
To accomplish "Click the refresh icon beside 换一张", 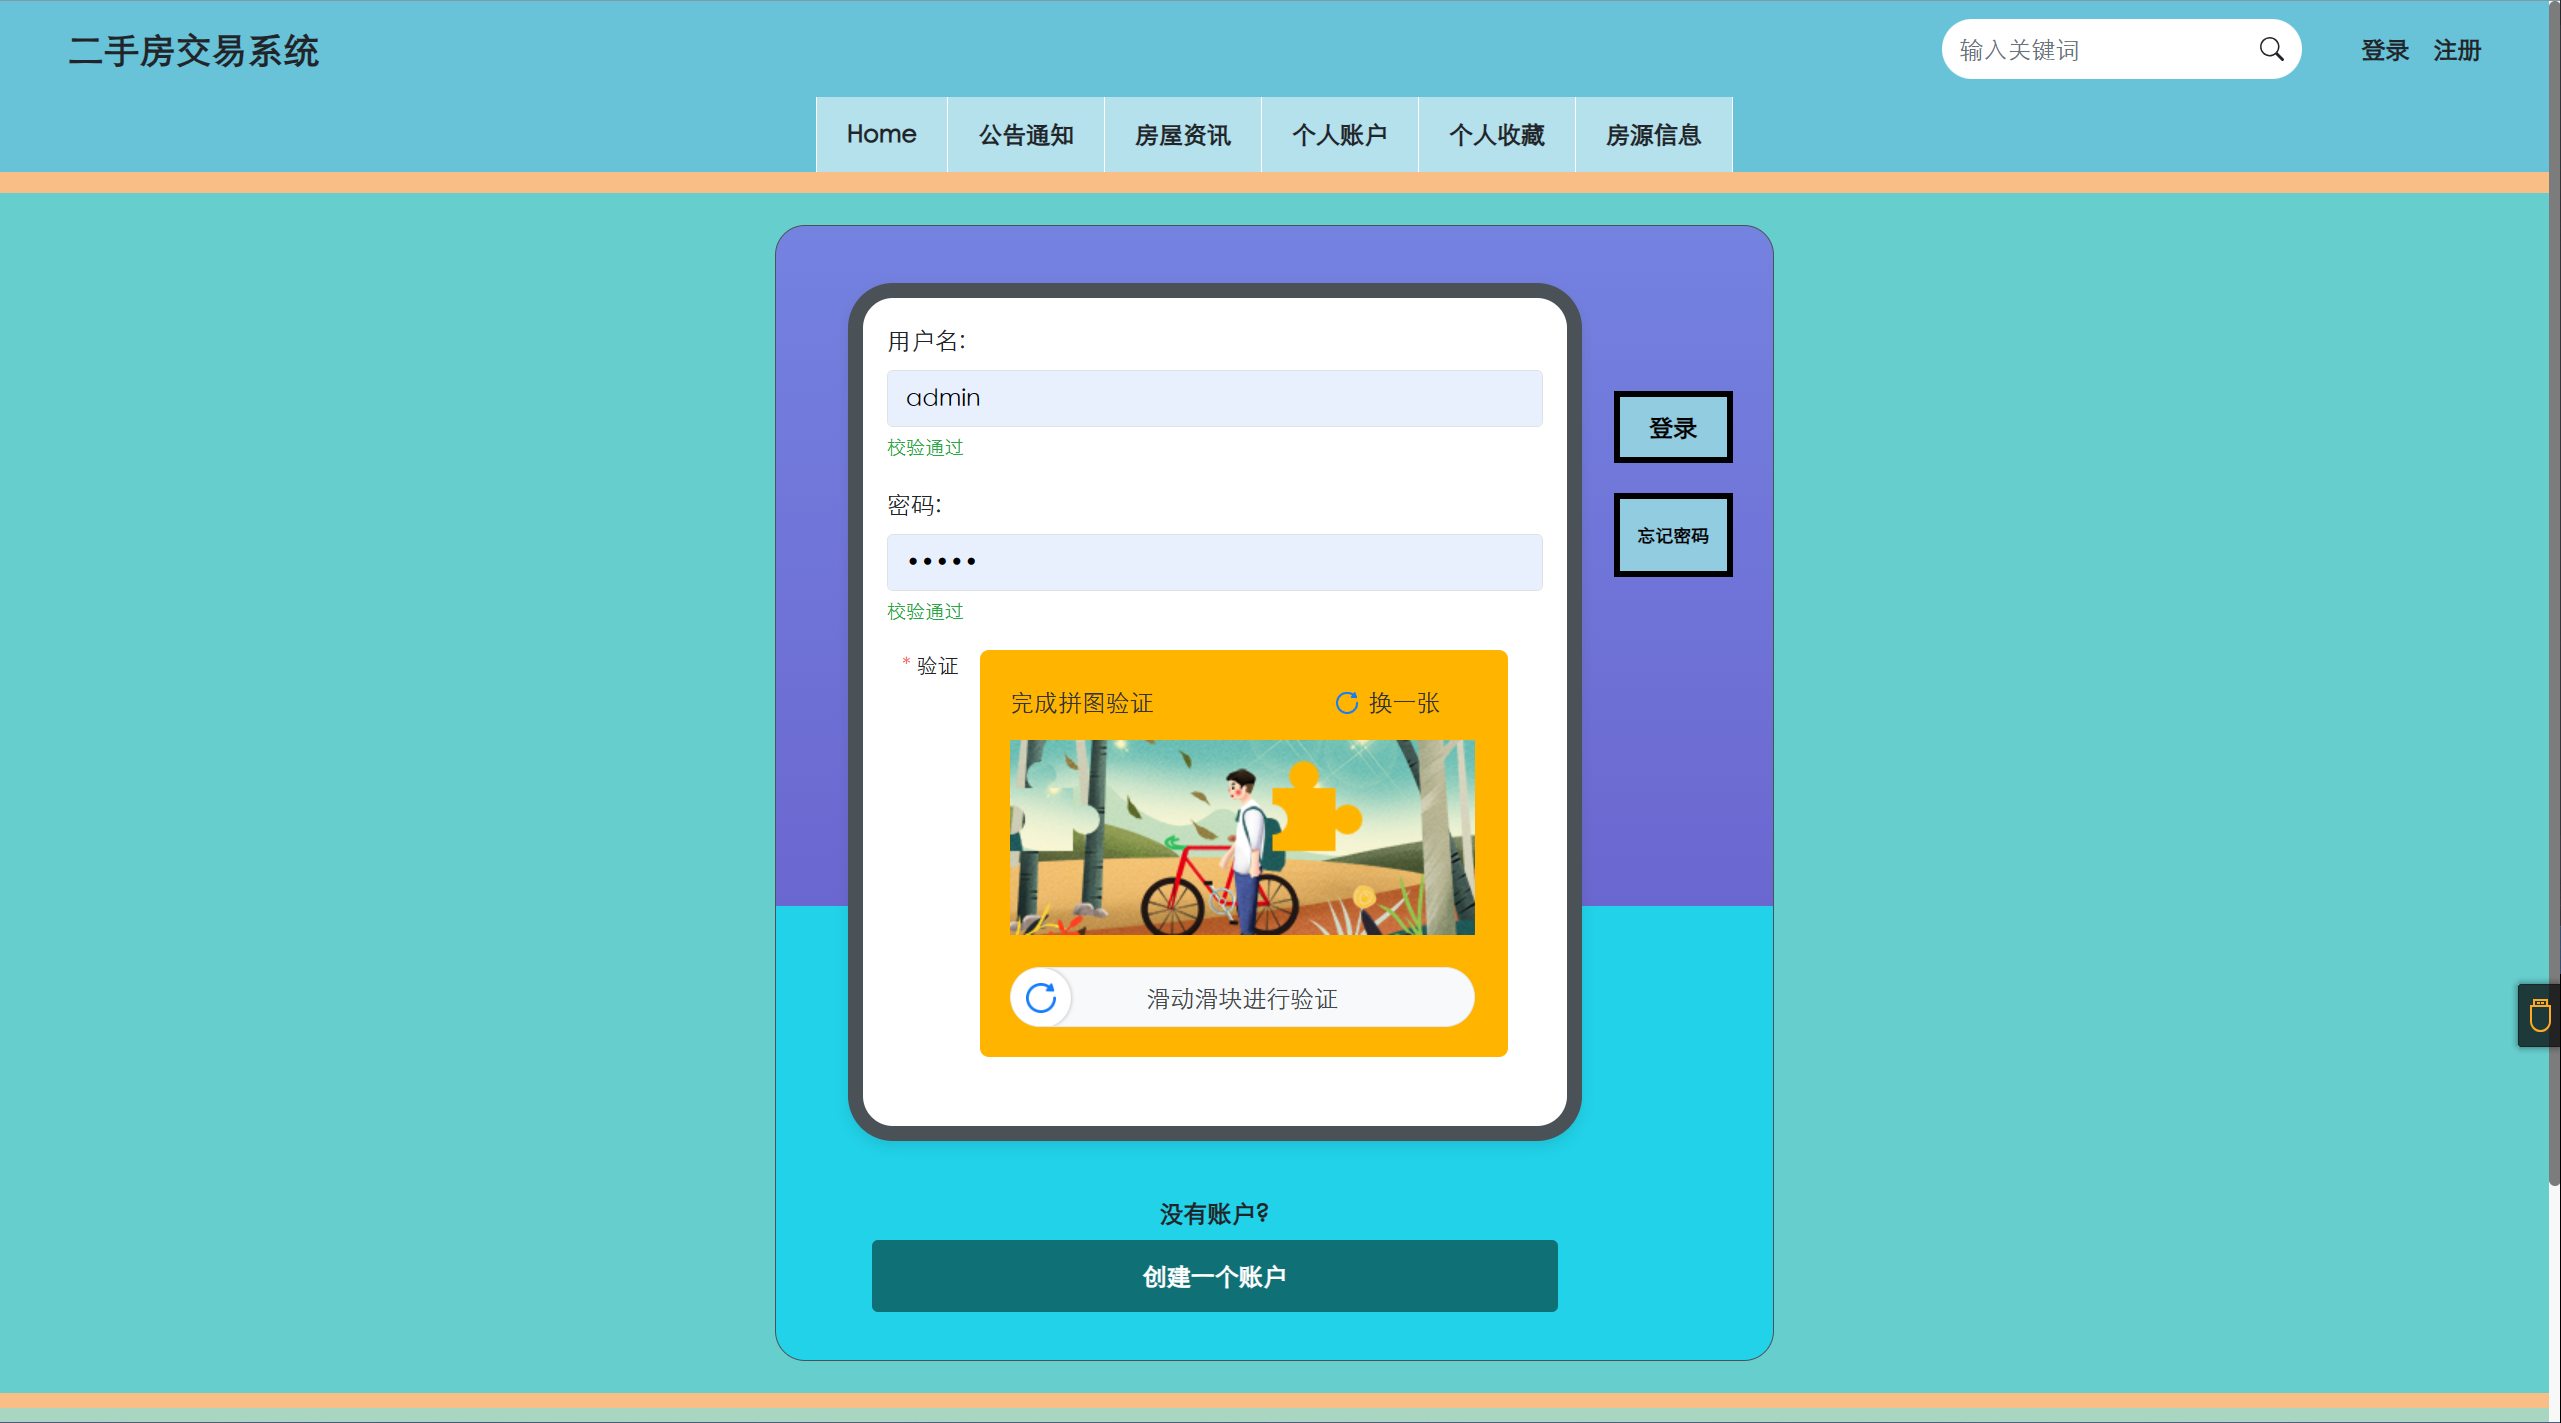I will [1346, 703].
